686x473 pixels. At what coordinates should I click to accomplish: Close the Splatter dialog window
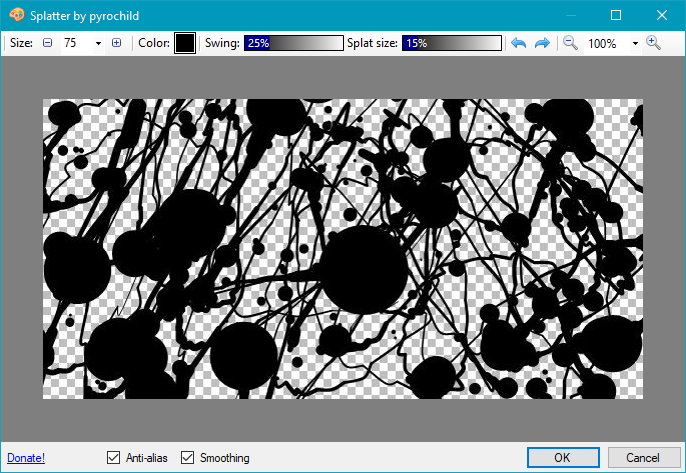click(662, 15)
